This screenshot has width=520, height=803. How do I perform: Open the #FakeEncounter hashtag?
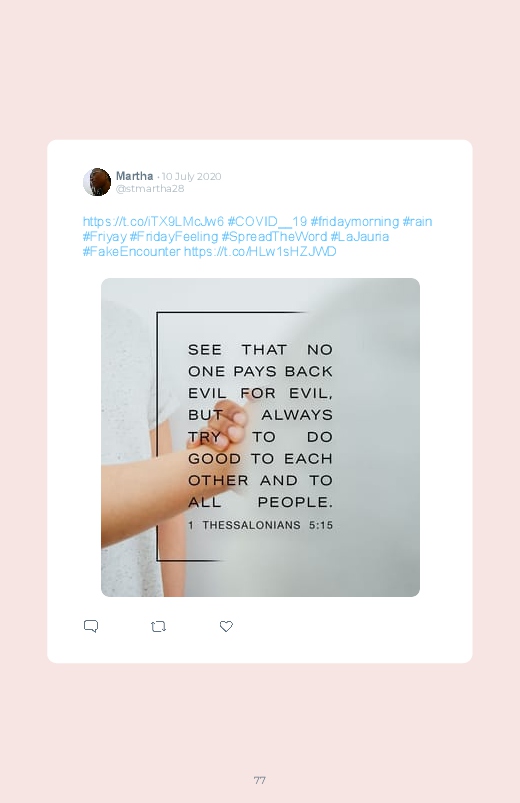point(132,251)
